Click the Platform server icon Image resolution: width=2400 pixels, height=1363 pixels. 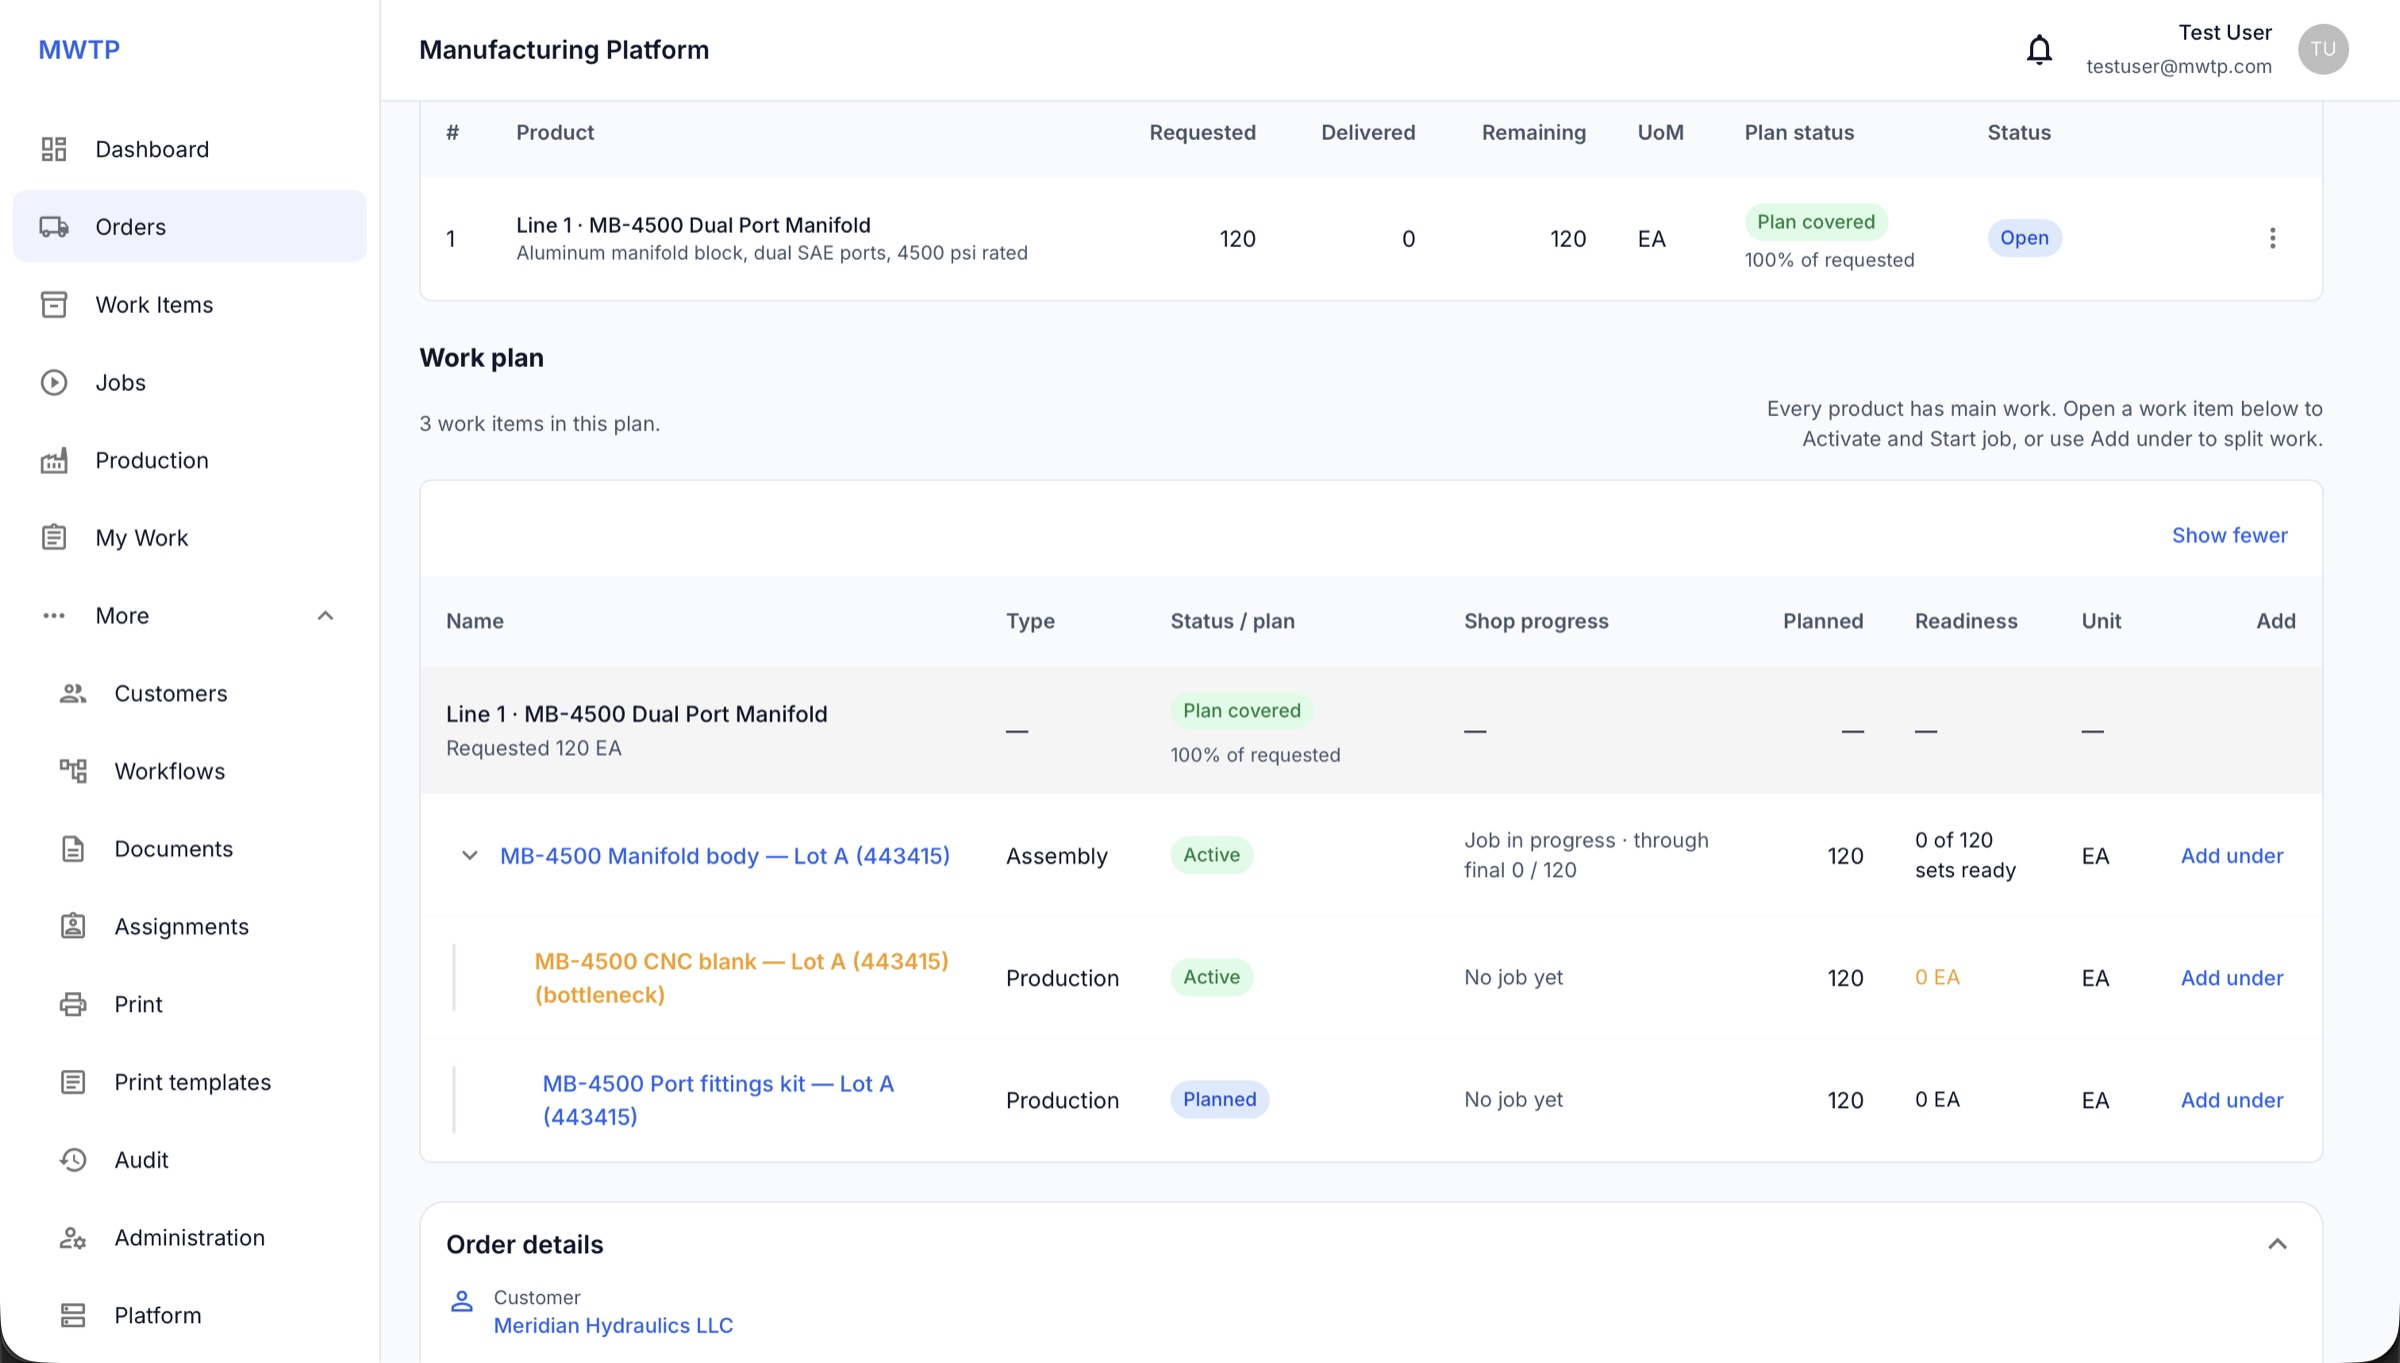point(73,1315)
